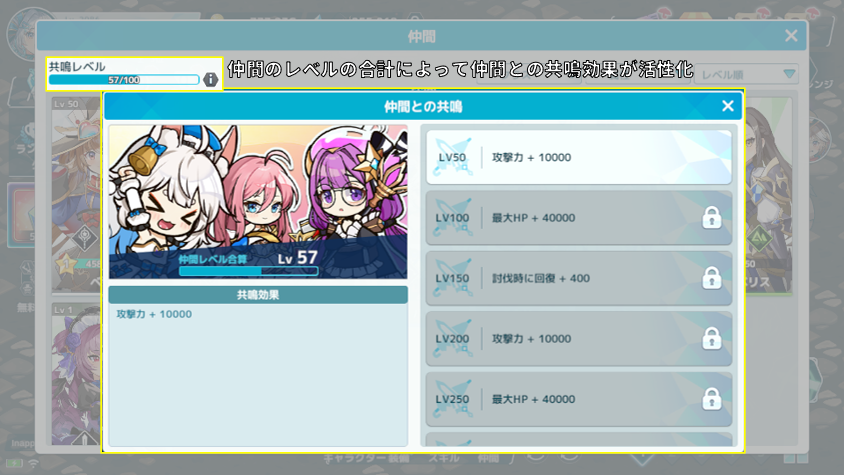This screenshot has height=475, width=844.
Task: Click the lock icon on LV200 row
Action: point(712,338)
